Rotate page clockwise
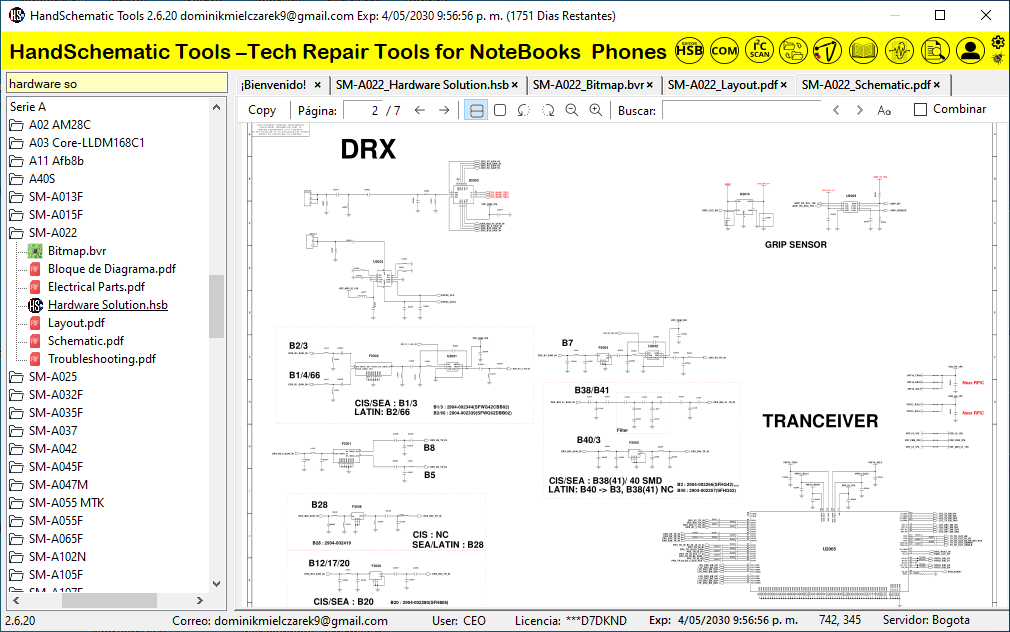The width and height of the screenshot is (1010, 632). tap(548, 110)
